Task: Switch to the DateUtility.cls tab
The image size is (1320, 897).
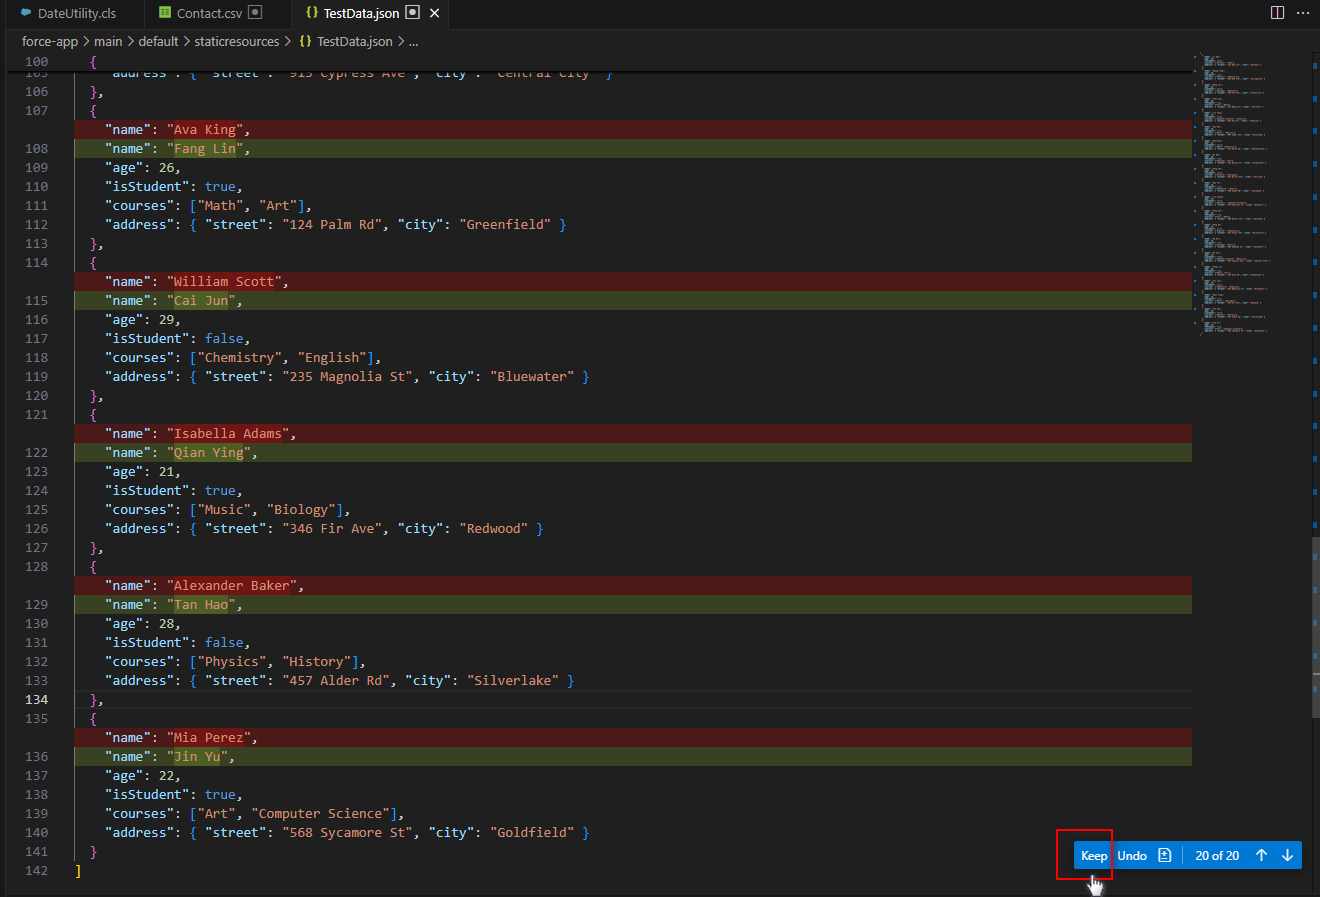Action: click(x=76, y=14)
